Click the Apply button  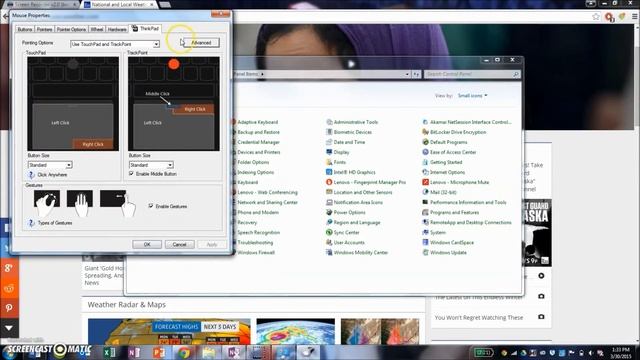tap(211, 244)
